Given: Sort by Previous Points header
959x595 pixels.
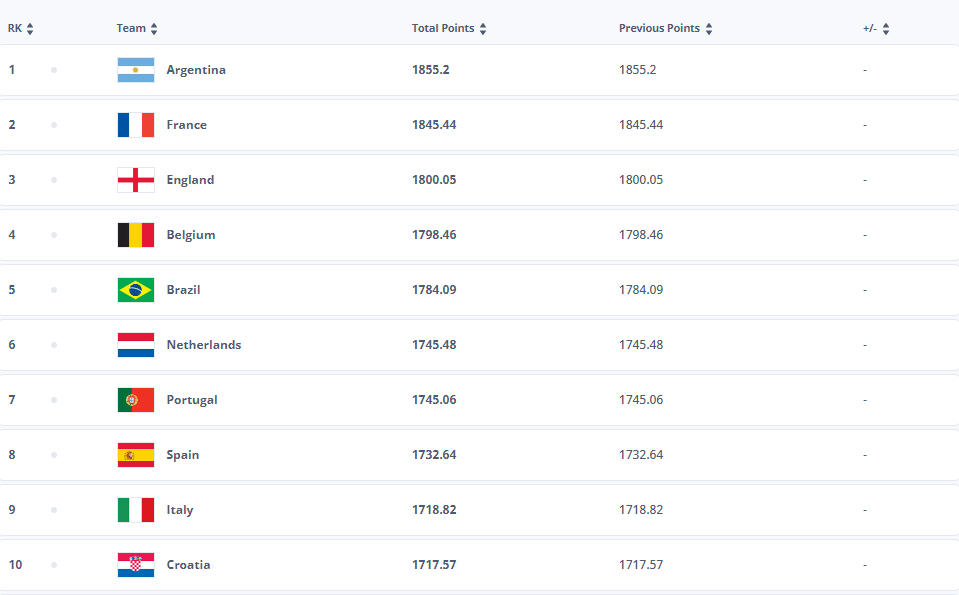Looking at the screenshot, I should point(665,29).
